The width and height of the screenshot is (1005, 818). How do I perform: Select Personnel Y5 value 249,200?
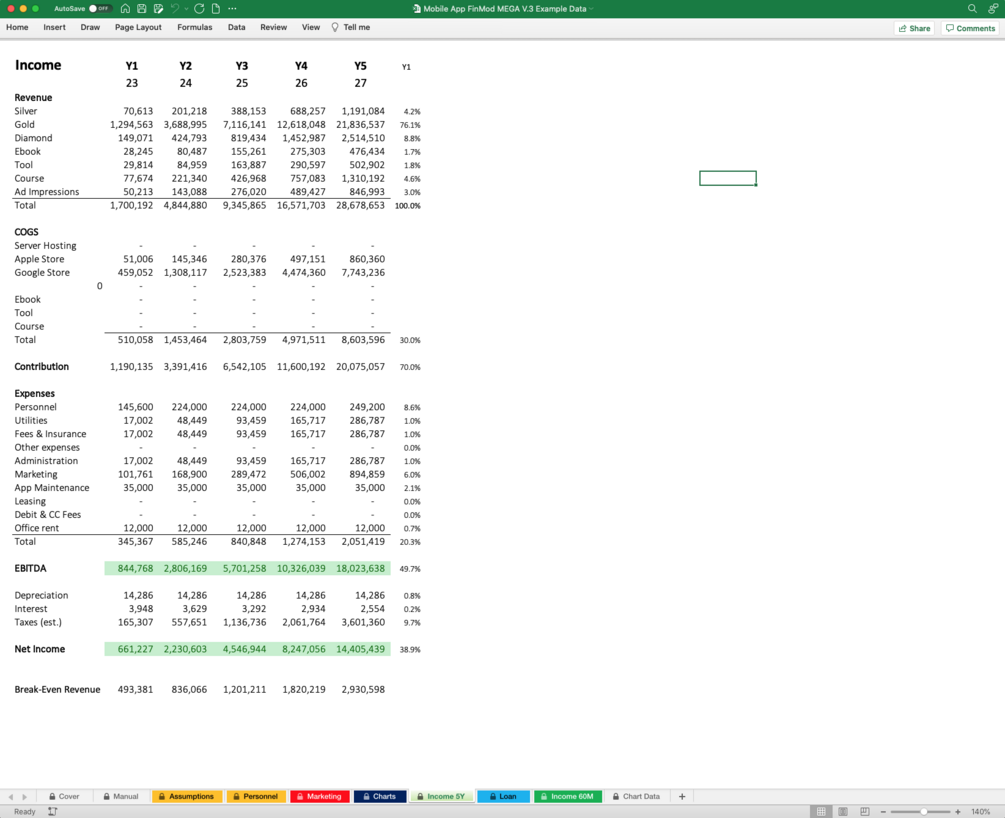click(367, 407)
